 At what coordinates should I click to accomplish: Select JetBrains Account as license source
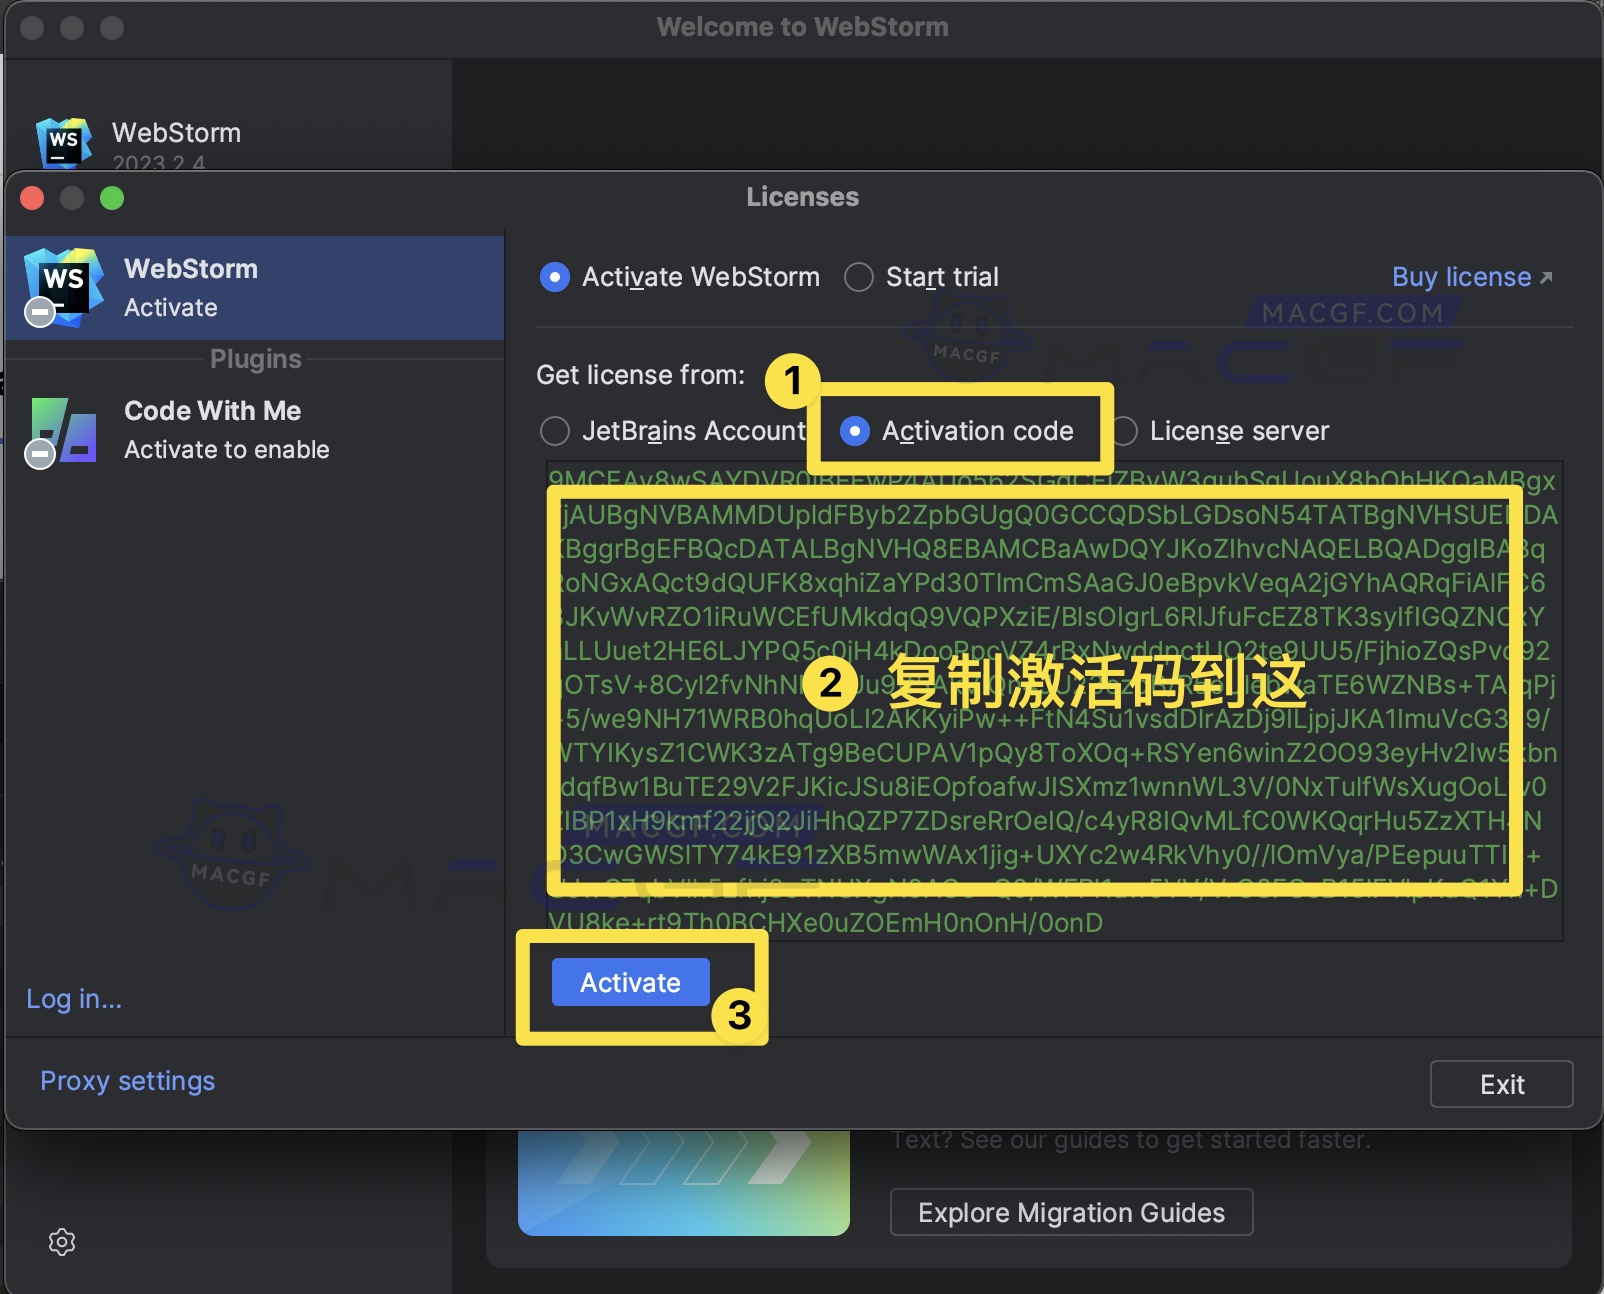[x=555, y=431]
